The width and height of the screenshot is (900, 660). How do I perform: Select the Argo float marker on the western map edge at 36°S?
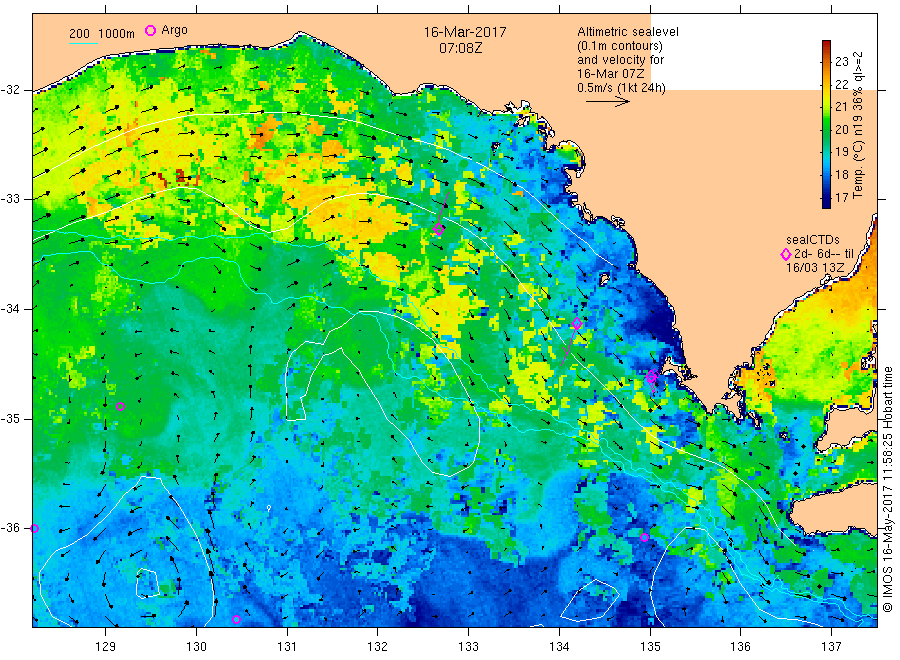pos(34,529)
